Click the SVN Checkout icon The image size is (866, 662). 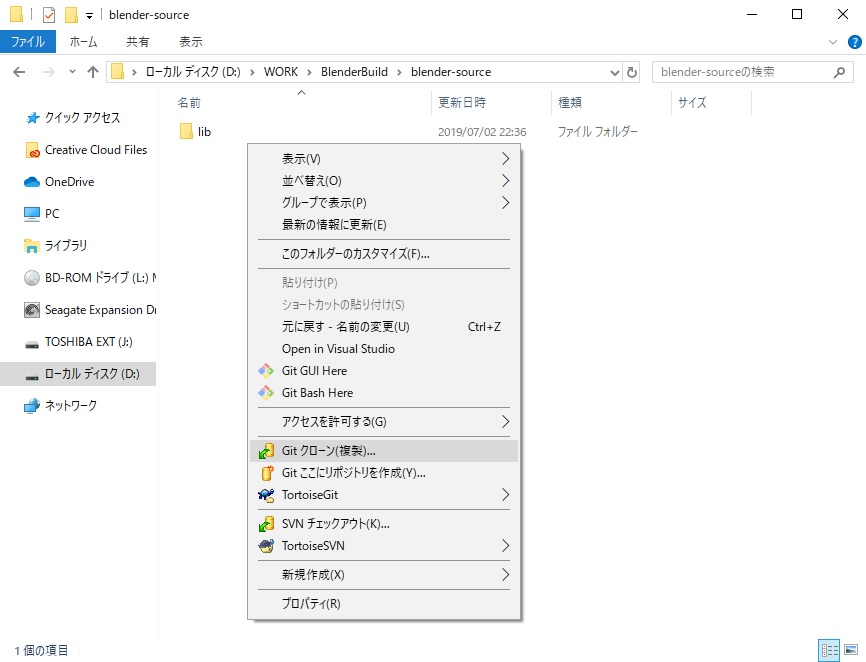[x=266, y=524]
